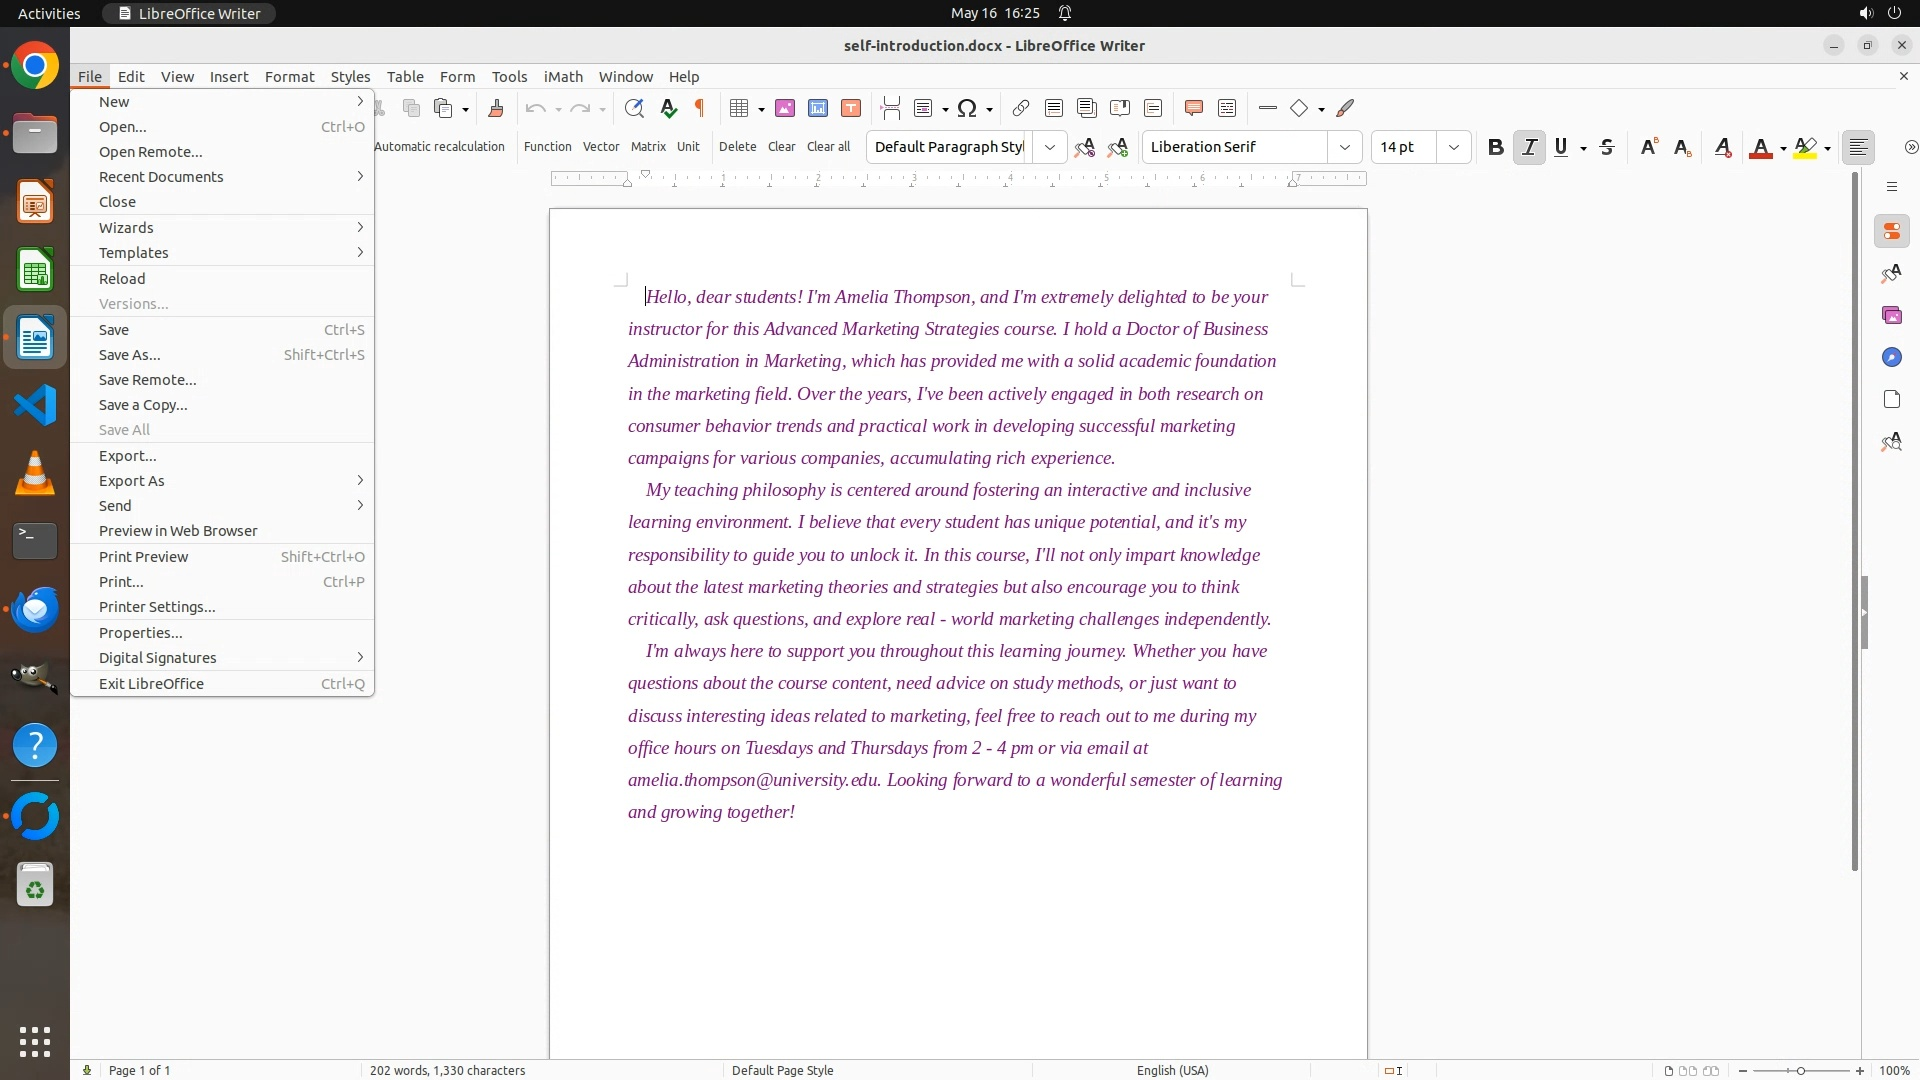This screenshot has height=1080, width=1920.
Task: Open Find & Replace magnifier icon
Action: click(634, 108)
